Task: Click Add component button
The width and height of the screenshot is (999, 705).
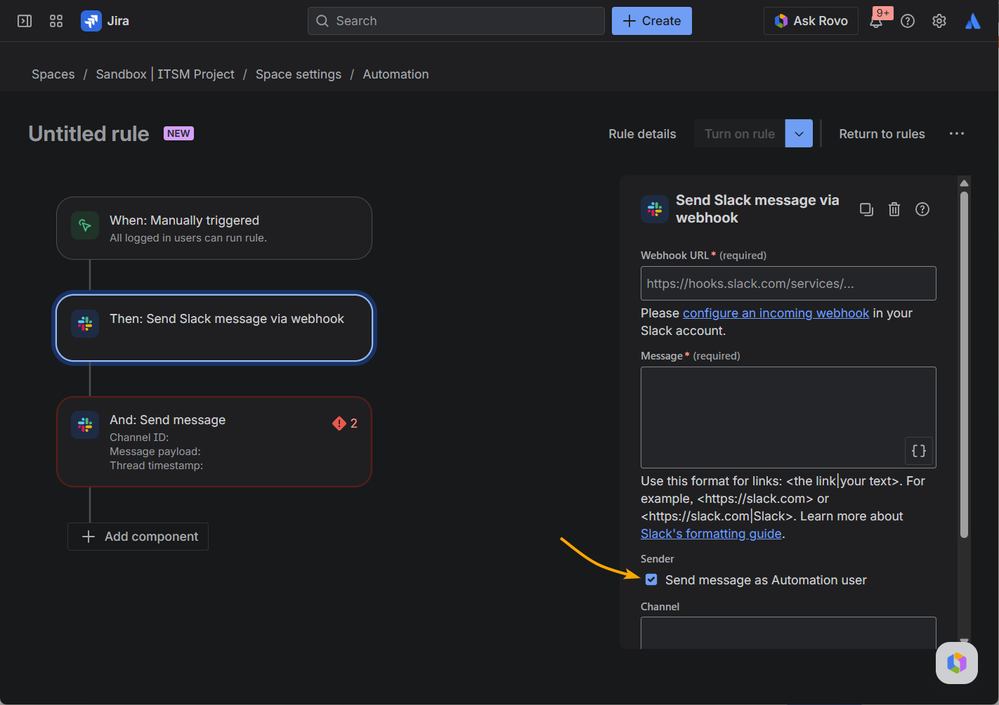Action: [x=138, y=537]
